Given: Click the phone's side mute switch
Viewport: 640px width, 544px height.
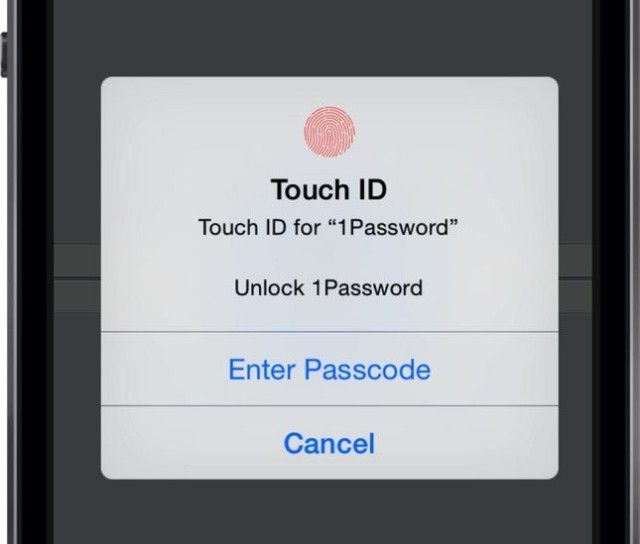Looking at the screenshot, I should click(4, 54).
